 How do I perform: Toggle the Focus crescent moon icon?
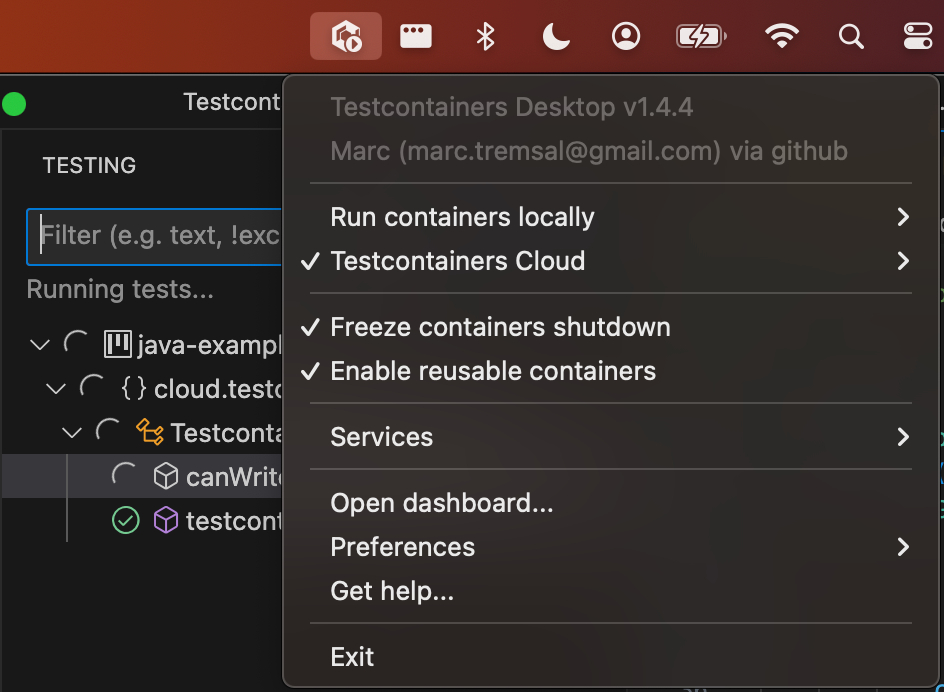coord(556,36)
